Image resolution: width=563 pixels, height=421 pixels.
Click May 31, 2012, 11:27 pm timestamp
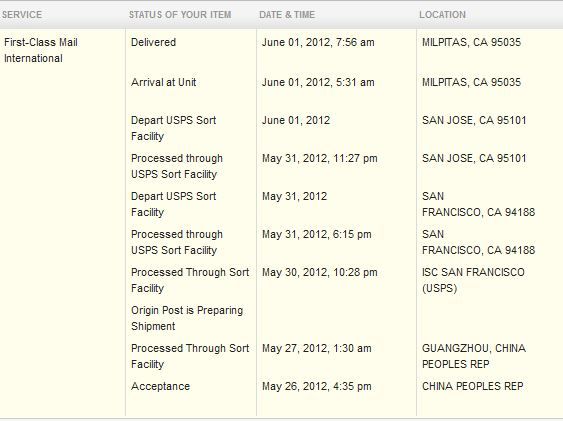pyautogui.click(x=320, y=158)
